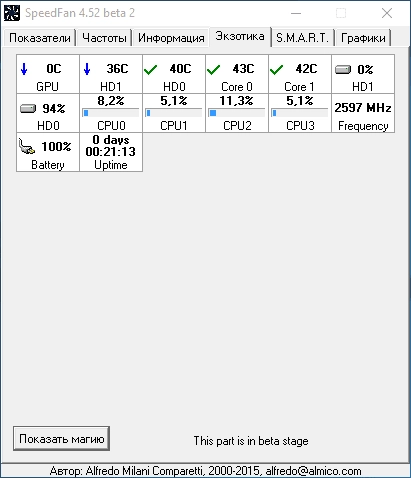Click the Frequency label
Viewport: 411px width, 478px height.
pyautogui.click(x=363, y=126)
